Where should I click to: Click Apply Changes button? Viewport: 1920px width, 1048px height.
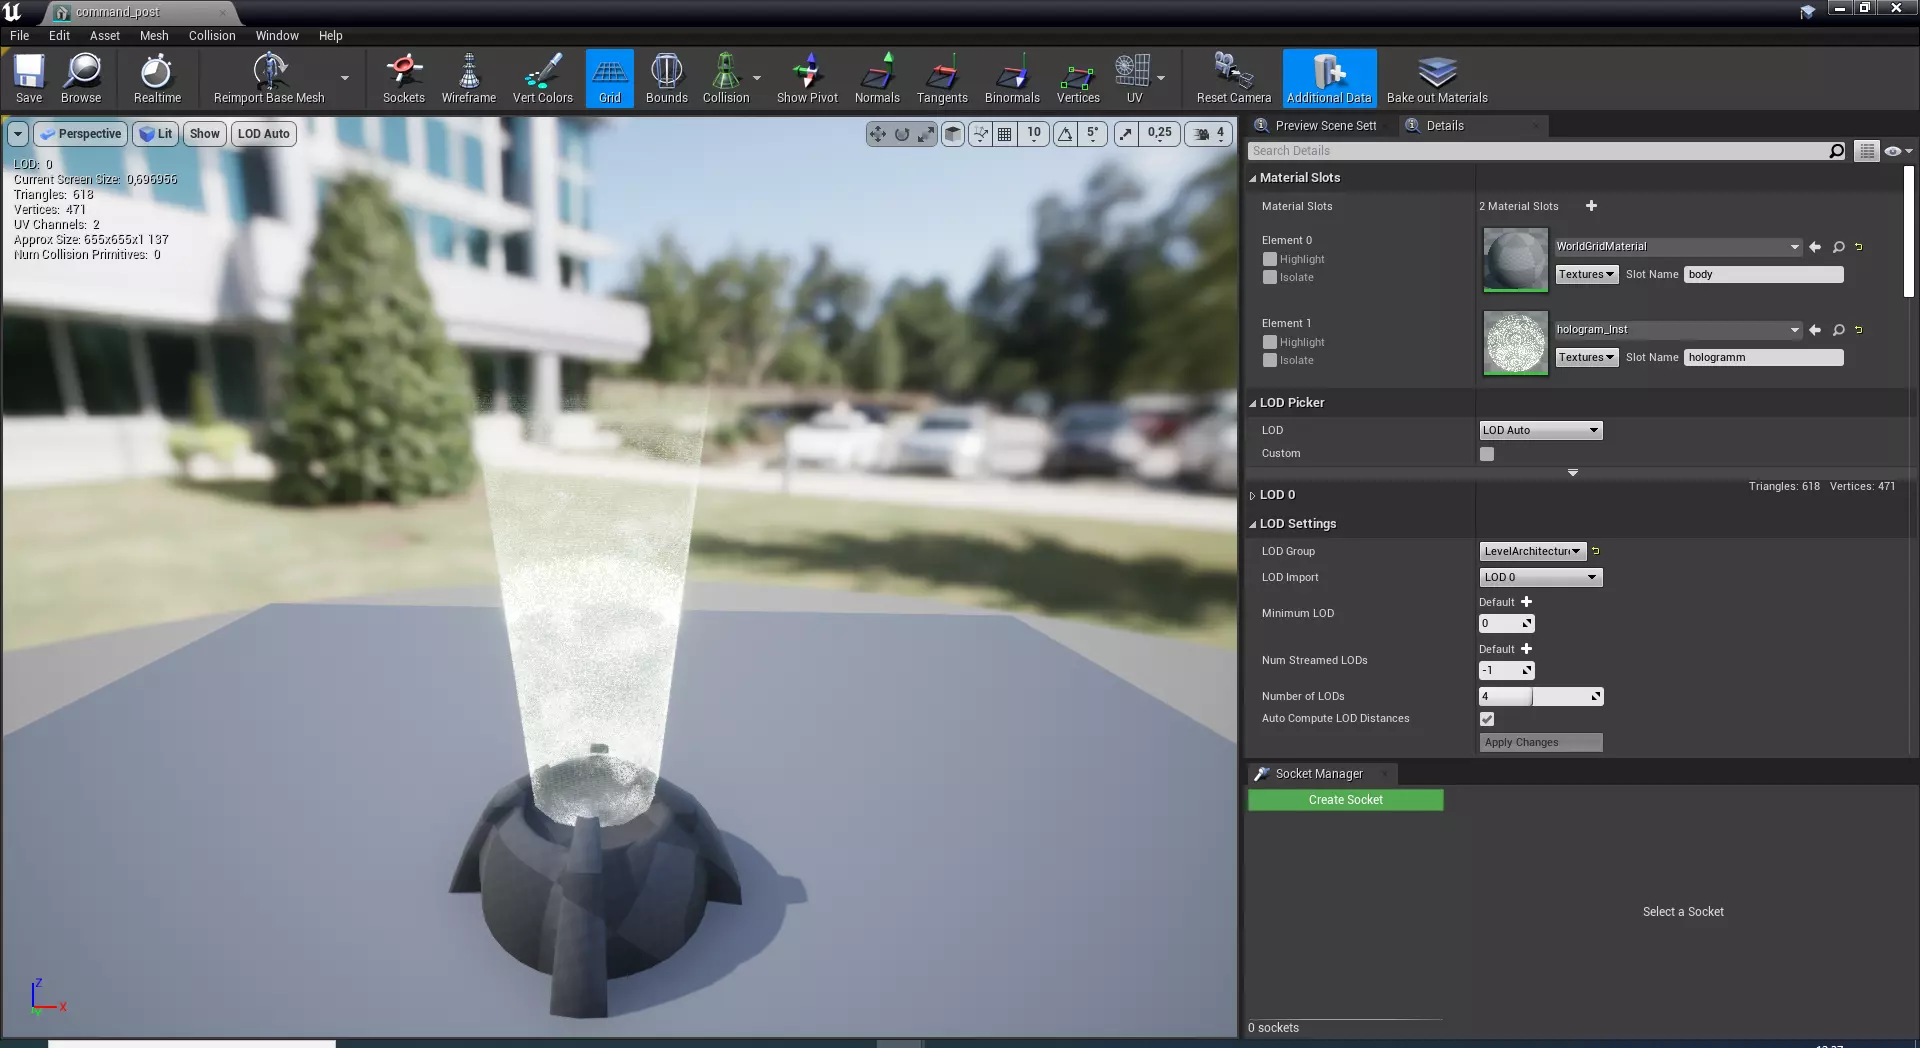click(1540, 743)
